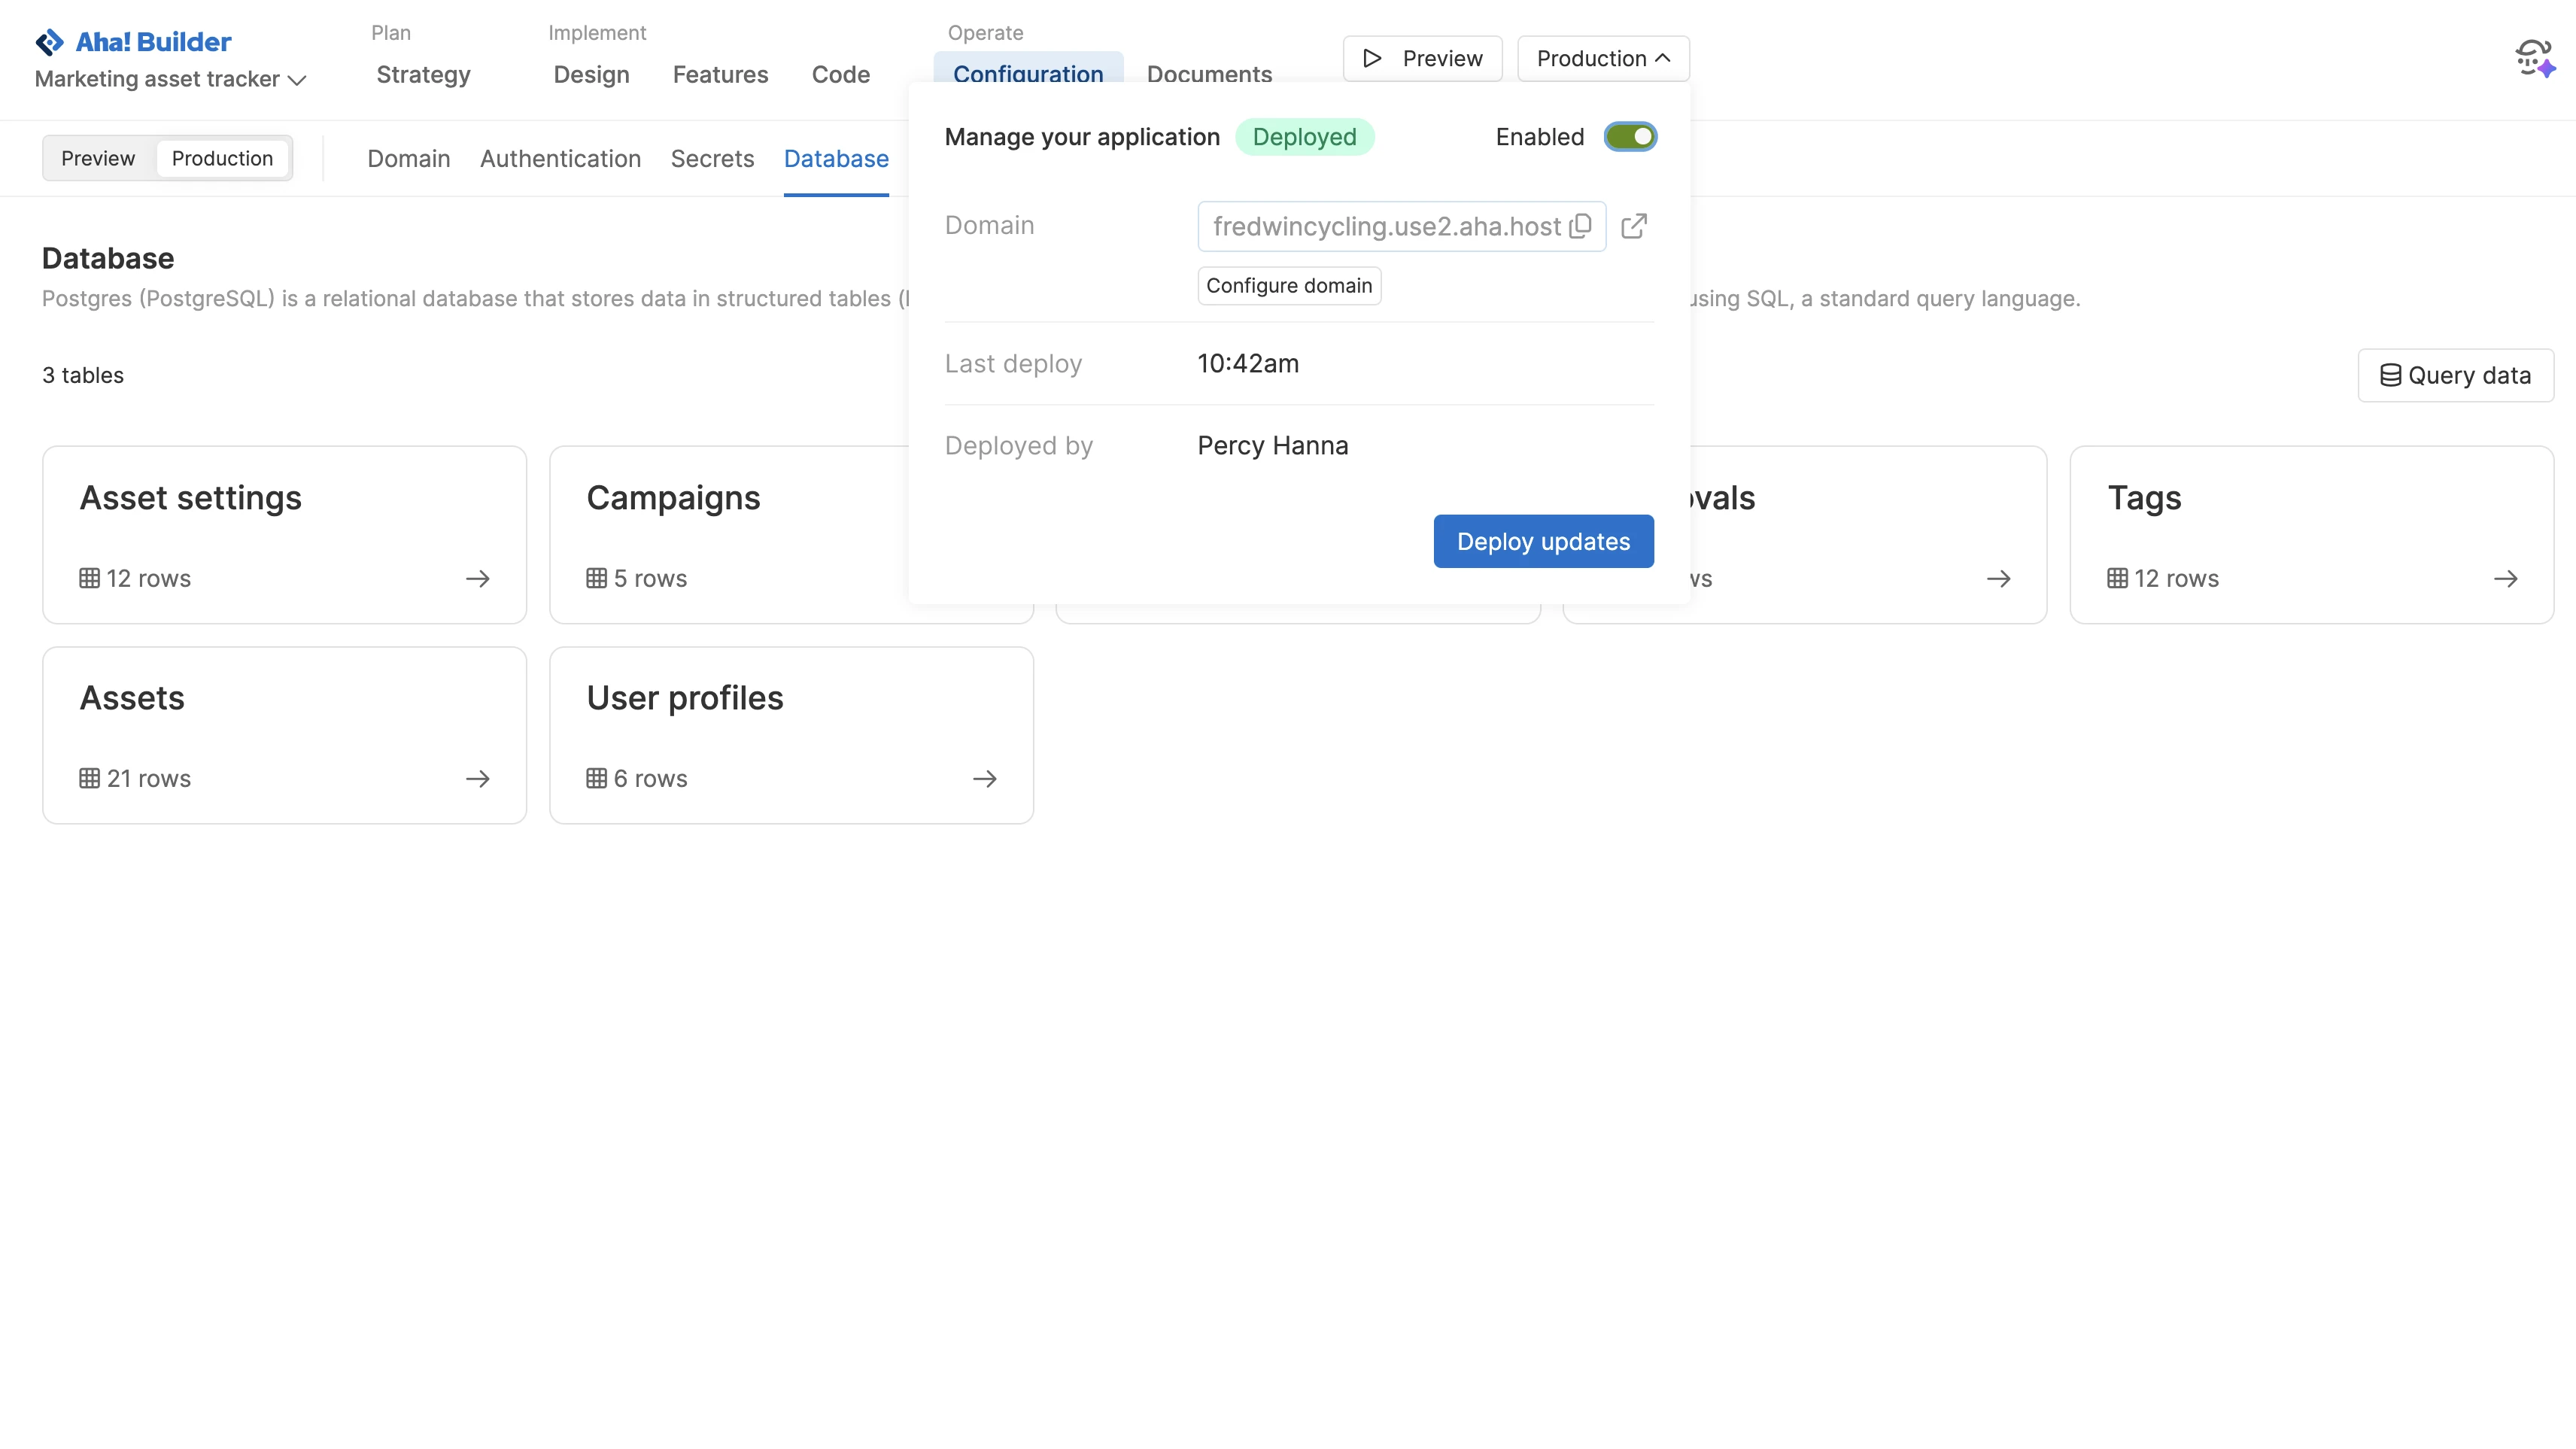Open Configure domain settings
The image size is (2576, 1449).
click(x=1288, y=285)
